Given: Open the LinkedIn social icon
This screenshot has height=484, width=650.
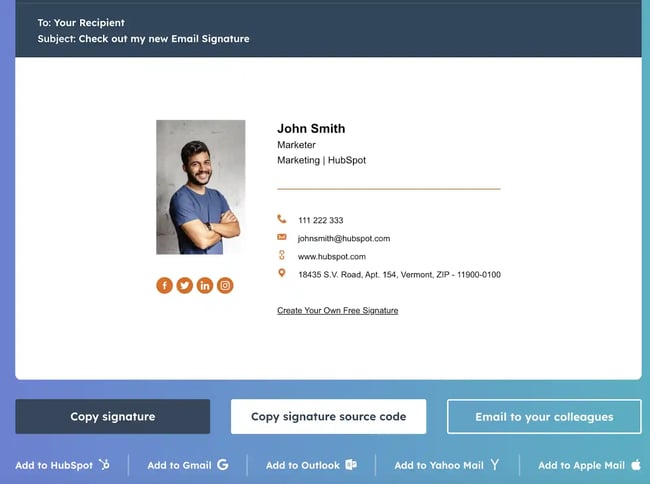Looking at the screenshot, I should (205, 285).
